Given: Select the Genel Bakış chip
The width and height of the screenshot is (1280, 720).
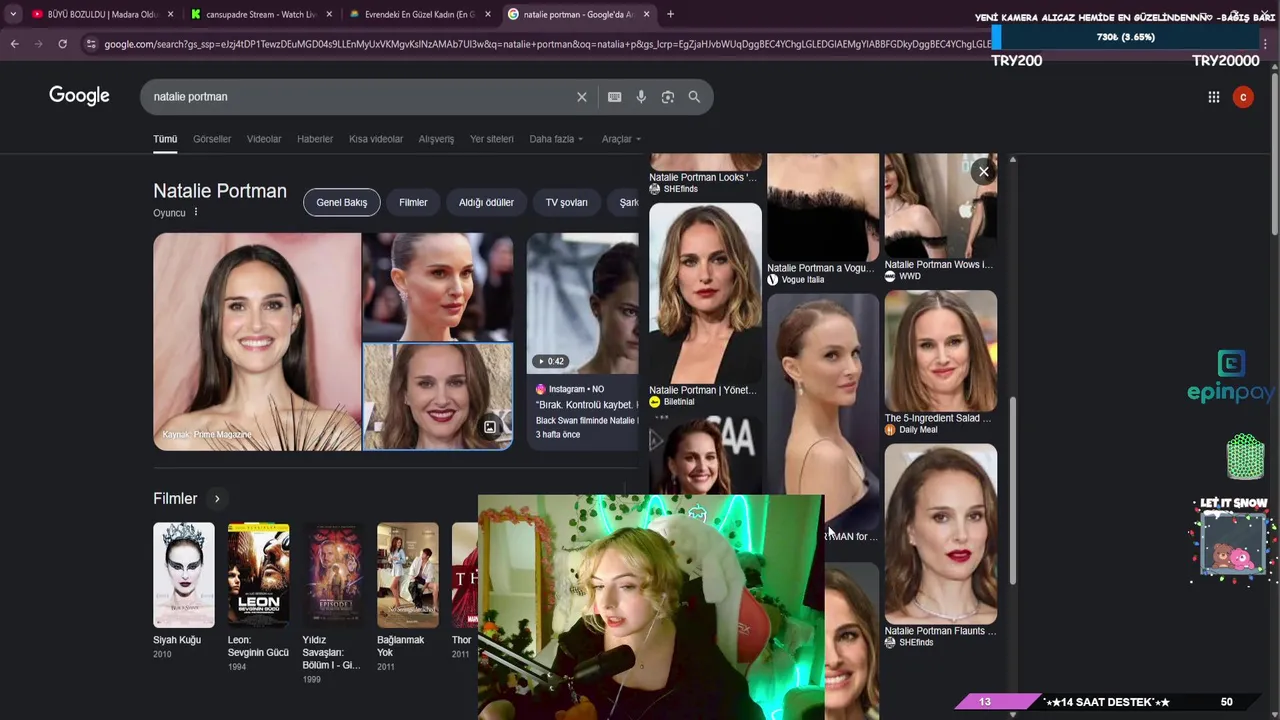Looking at the screenshot, I should 342,202.
